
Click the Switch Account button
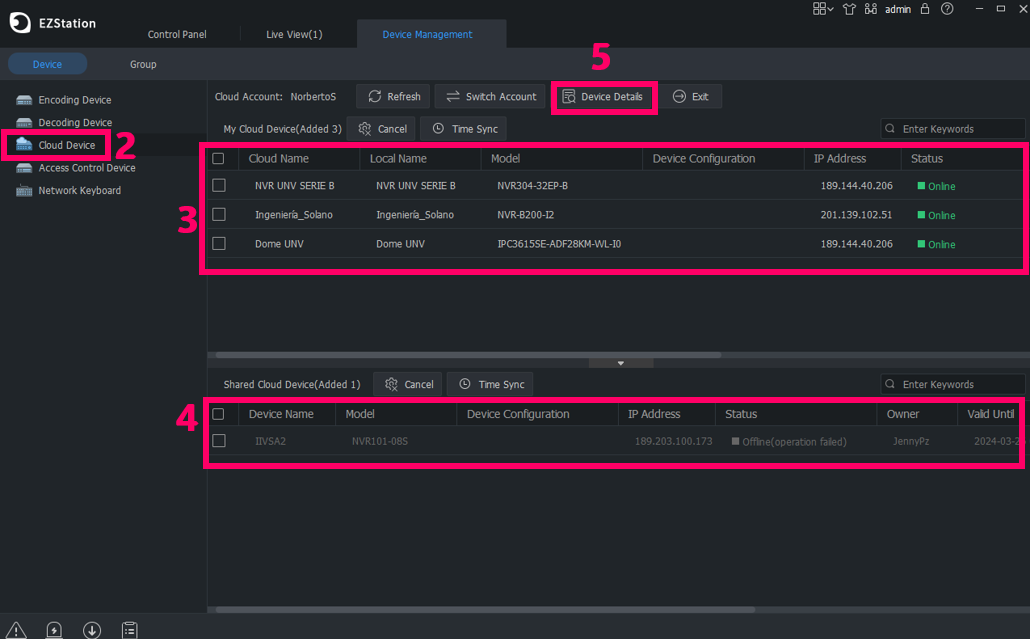click(490, 96)
